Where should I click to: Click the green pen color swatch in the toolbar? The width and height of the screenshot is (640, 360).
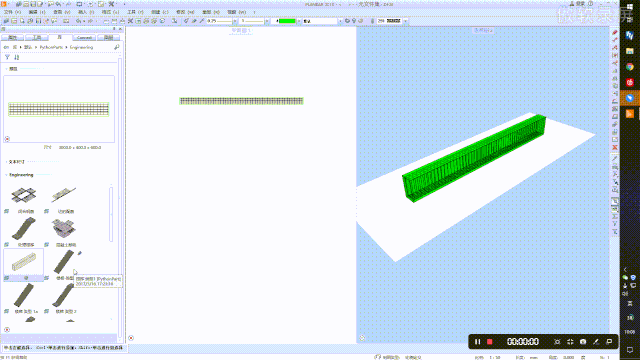point(287,21)
